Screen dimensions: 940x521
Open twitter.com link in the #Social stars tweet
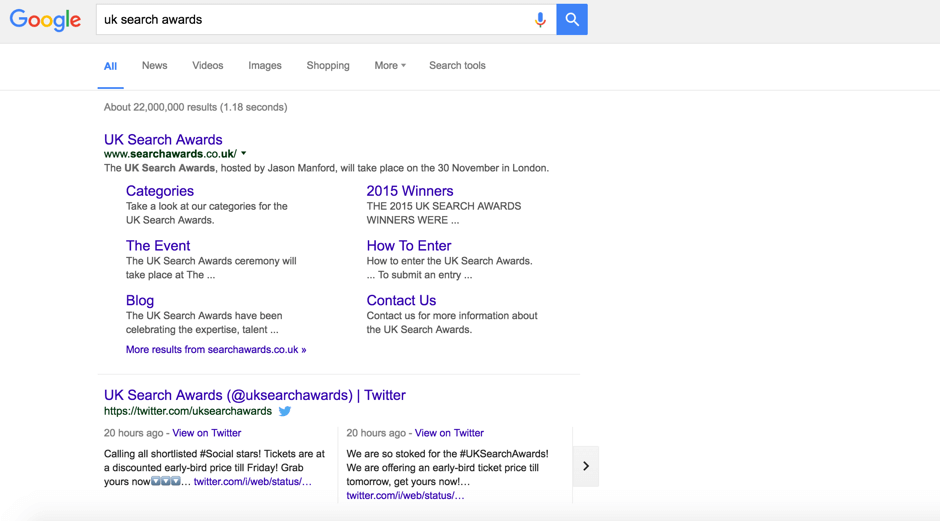click(252, 481)
